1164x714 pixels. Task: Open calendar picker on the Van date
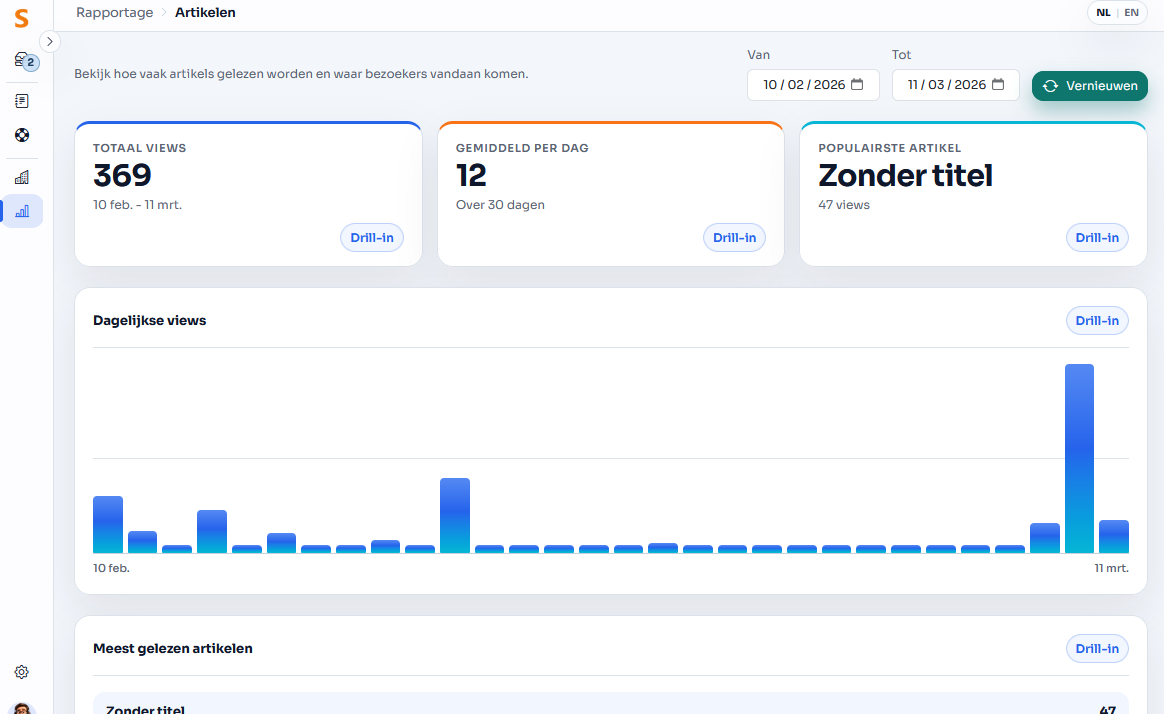coord(857,85)
